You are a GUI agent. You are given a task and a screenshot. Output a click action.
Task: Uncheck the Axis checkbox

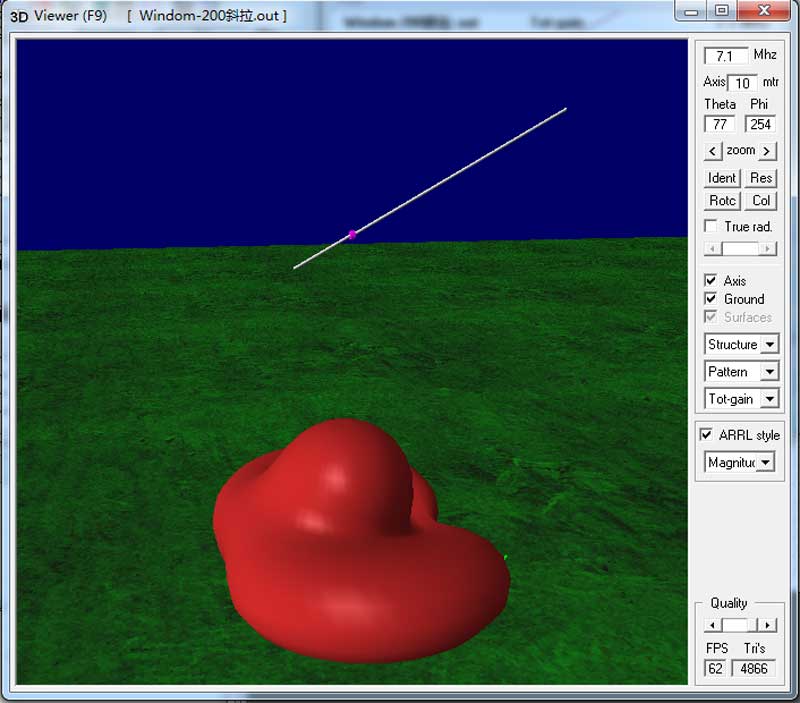click(x=710, y=280)
